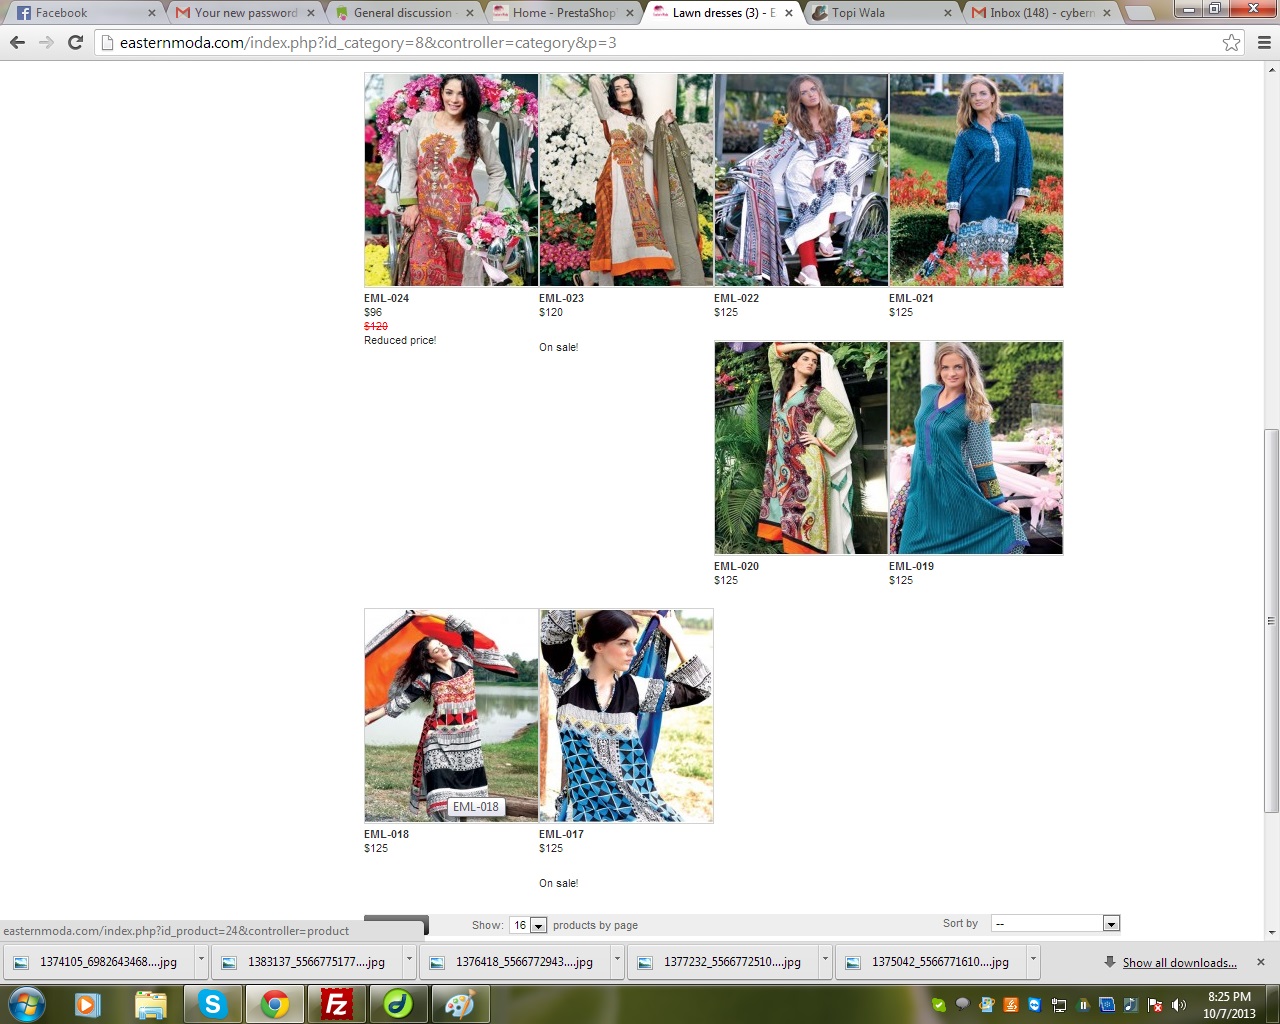This screenshot has height=1024, width=1280.
Task: Open the Windows Start menu
Action: [x=27, y=1003]
